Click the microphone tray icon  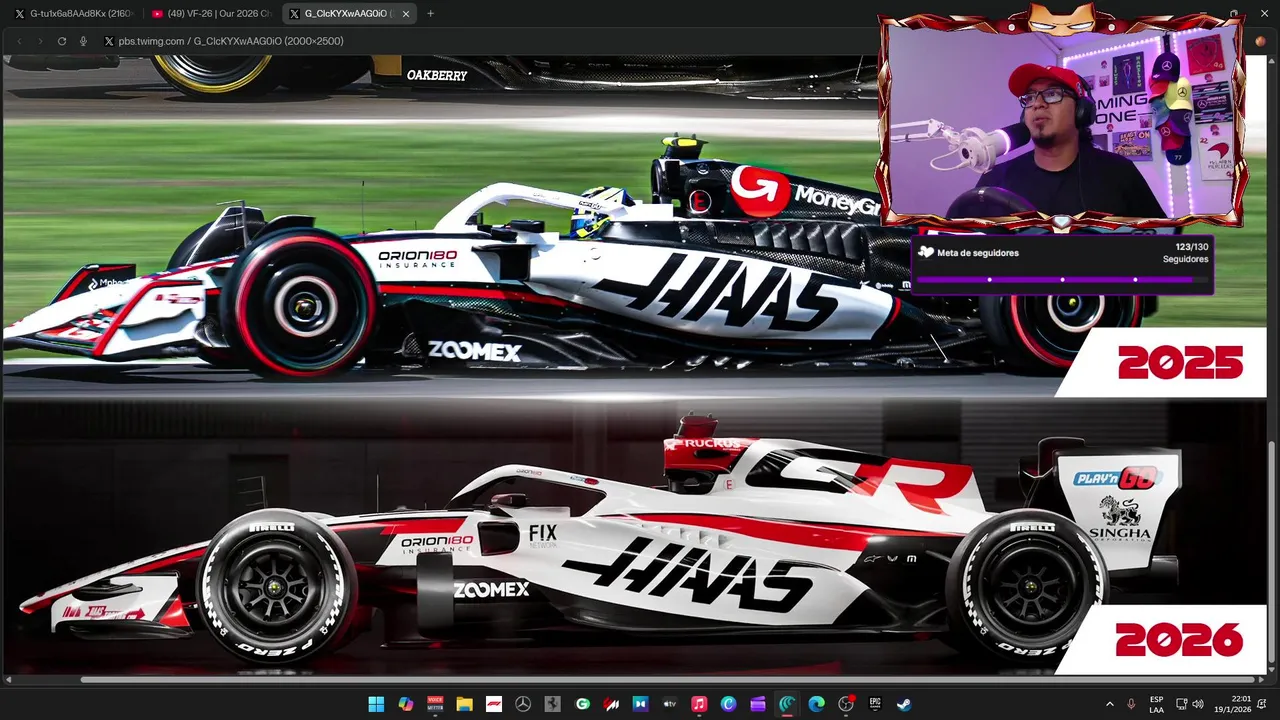pyautogui.click(x=1131, y=704)
